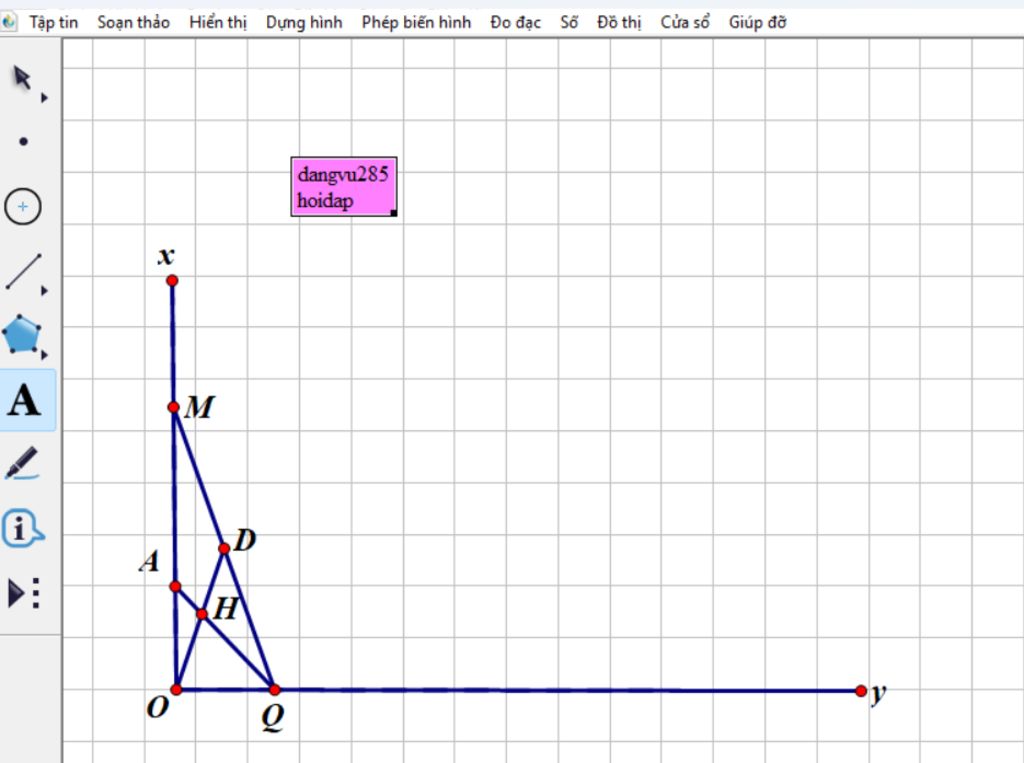Click the label Q text
This screenshot has height=763, width=1024.
(x=273, y=718)
